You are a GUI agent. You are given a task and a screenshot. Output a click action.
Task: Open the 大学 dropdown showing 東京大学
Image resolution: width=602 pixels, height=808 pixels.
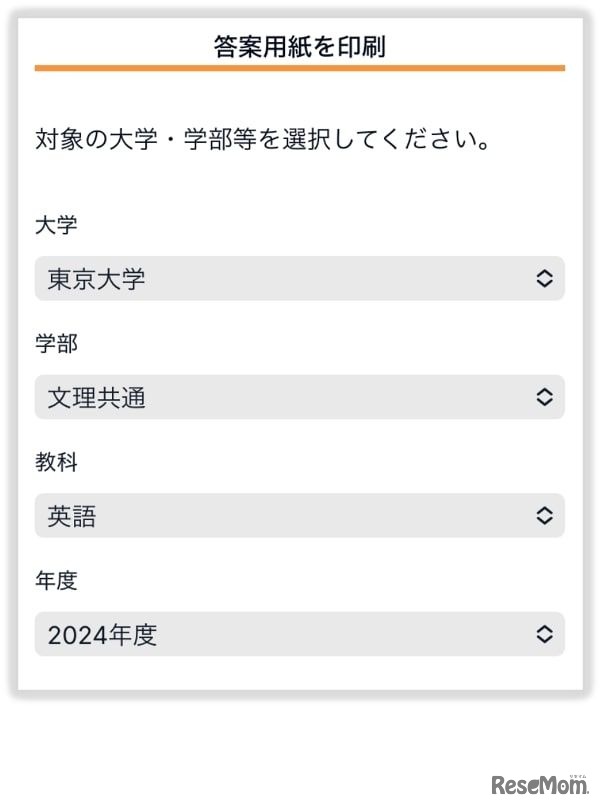point(300,279)
